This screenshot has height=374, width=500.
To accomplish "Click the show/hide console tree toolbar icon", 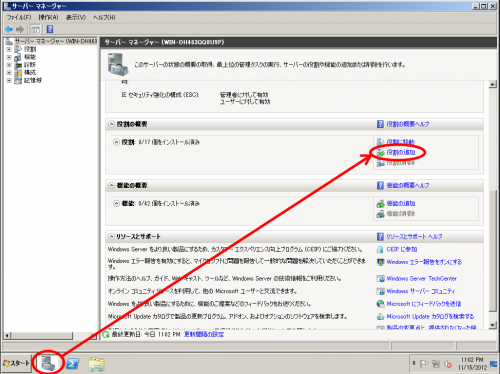I will click(36, 30).
